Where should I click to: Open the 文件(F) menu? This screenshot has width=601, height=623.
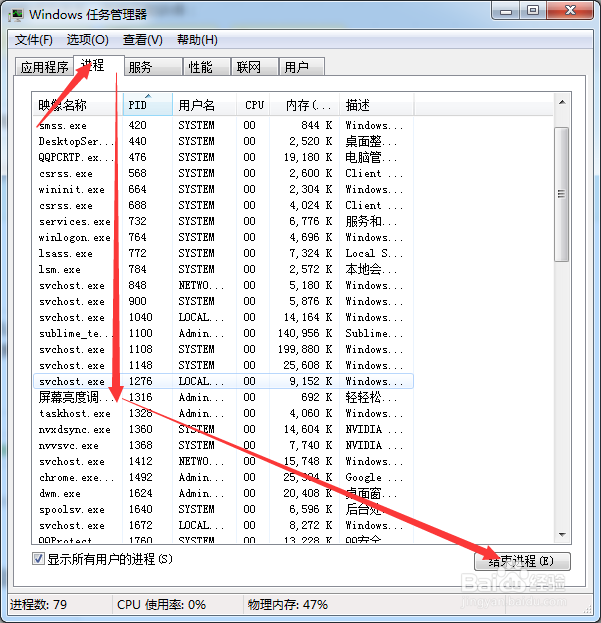click(x=33, y=40)
